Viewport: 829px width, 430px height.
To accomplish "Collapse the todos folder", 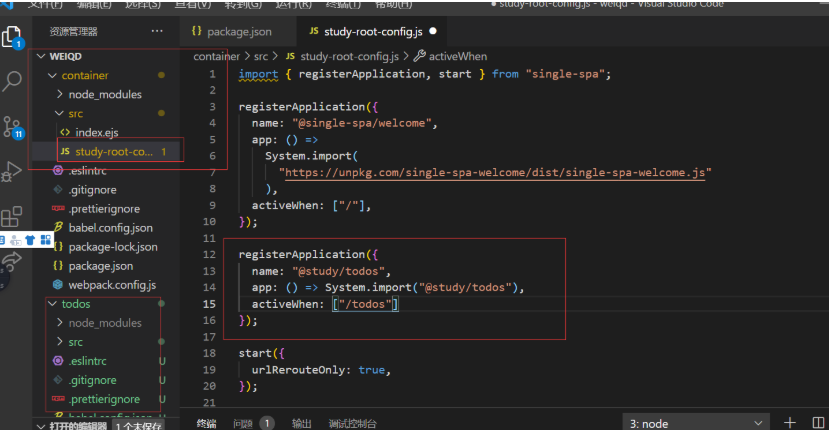I will 52,304.
